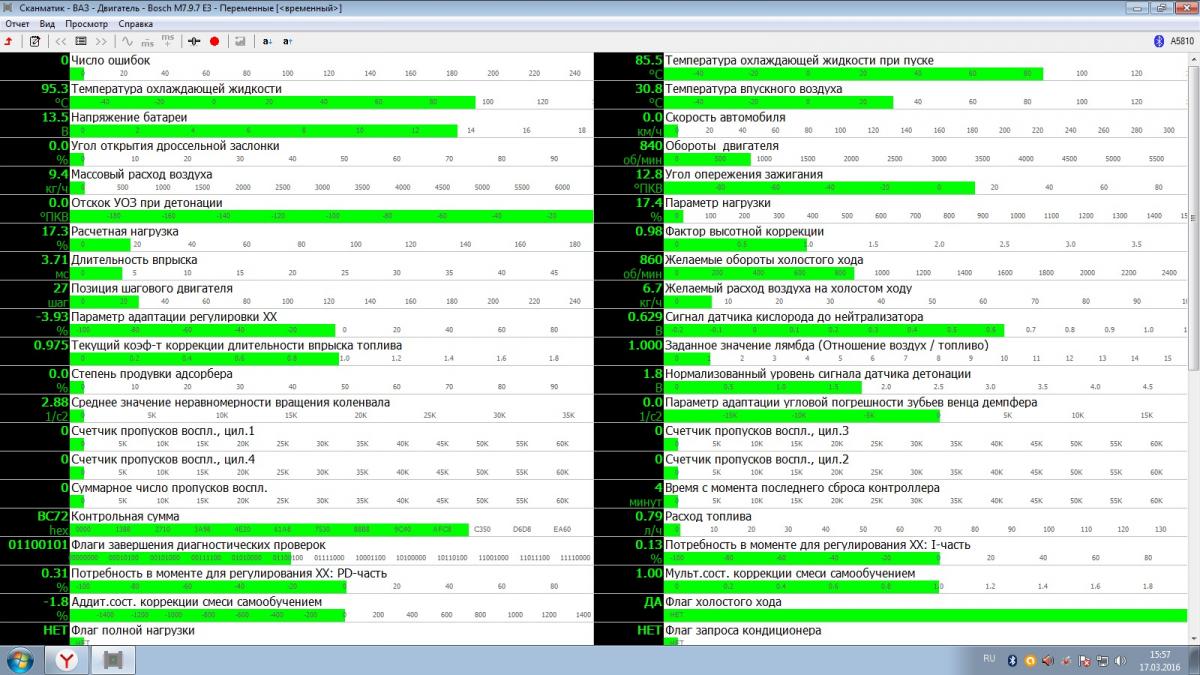Click the RU language indicator in tray

pyautogui.click(x=989, y=659)
